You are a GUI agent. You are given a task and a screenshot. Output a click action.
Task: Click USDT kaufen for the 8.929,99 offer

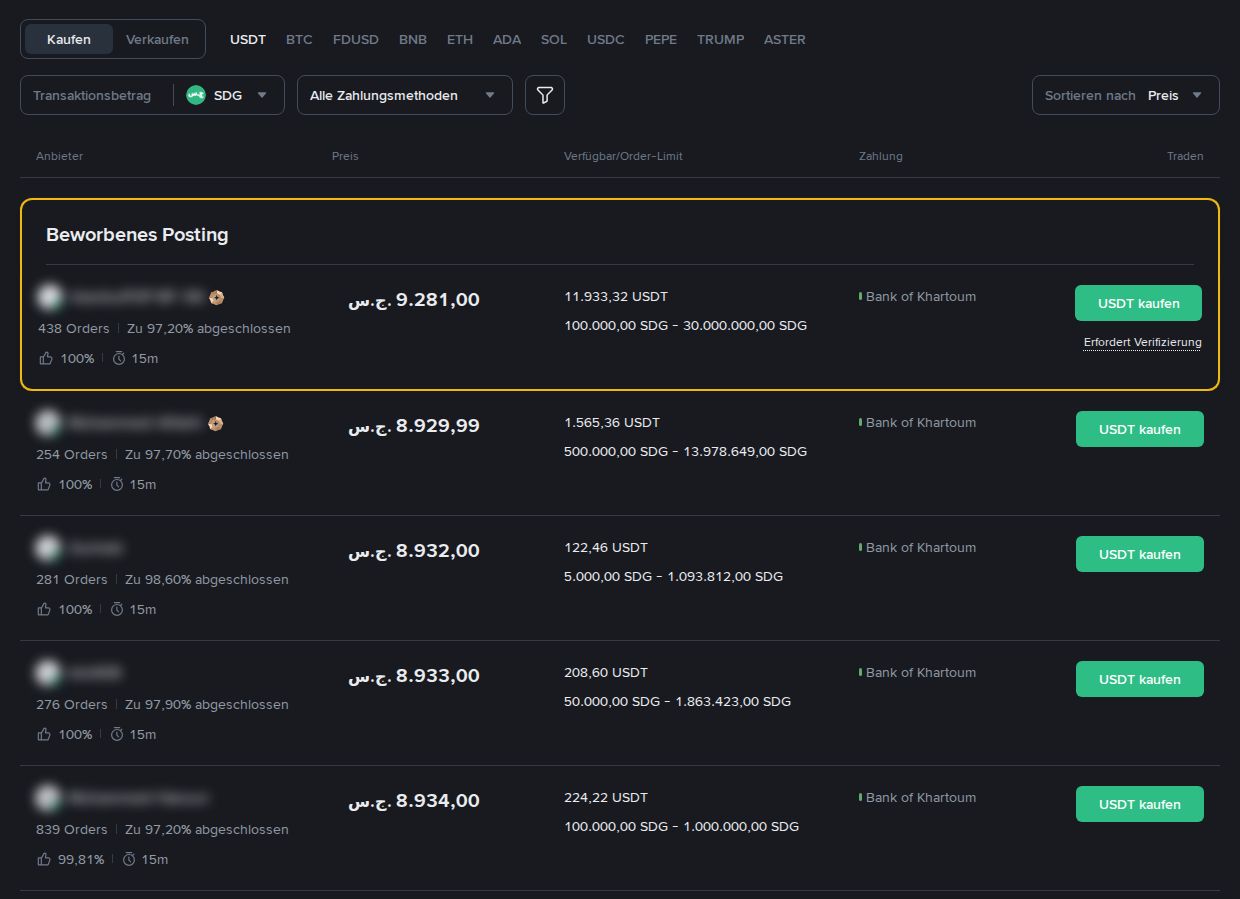[x=1140, y=429]
